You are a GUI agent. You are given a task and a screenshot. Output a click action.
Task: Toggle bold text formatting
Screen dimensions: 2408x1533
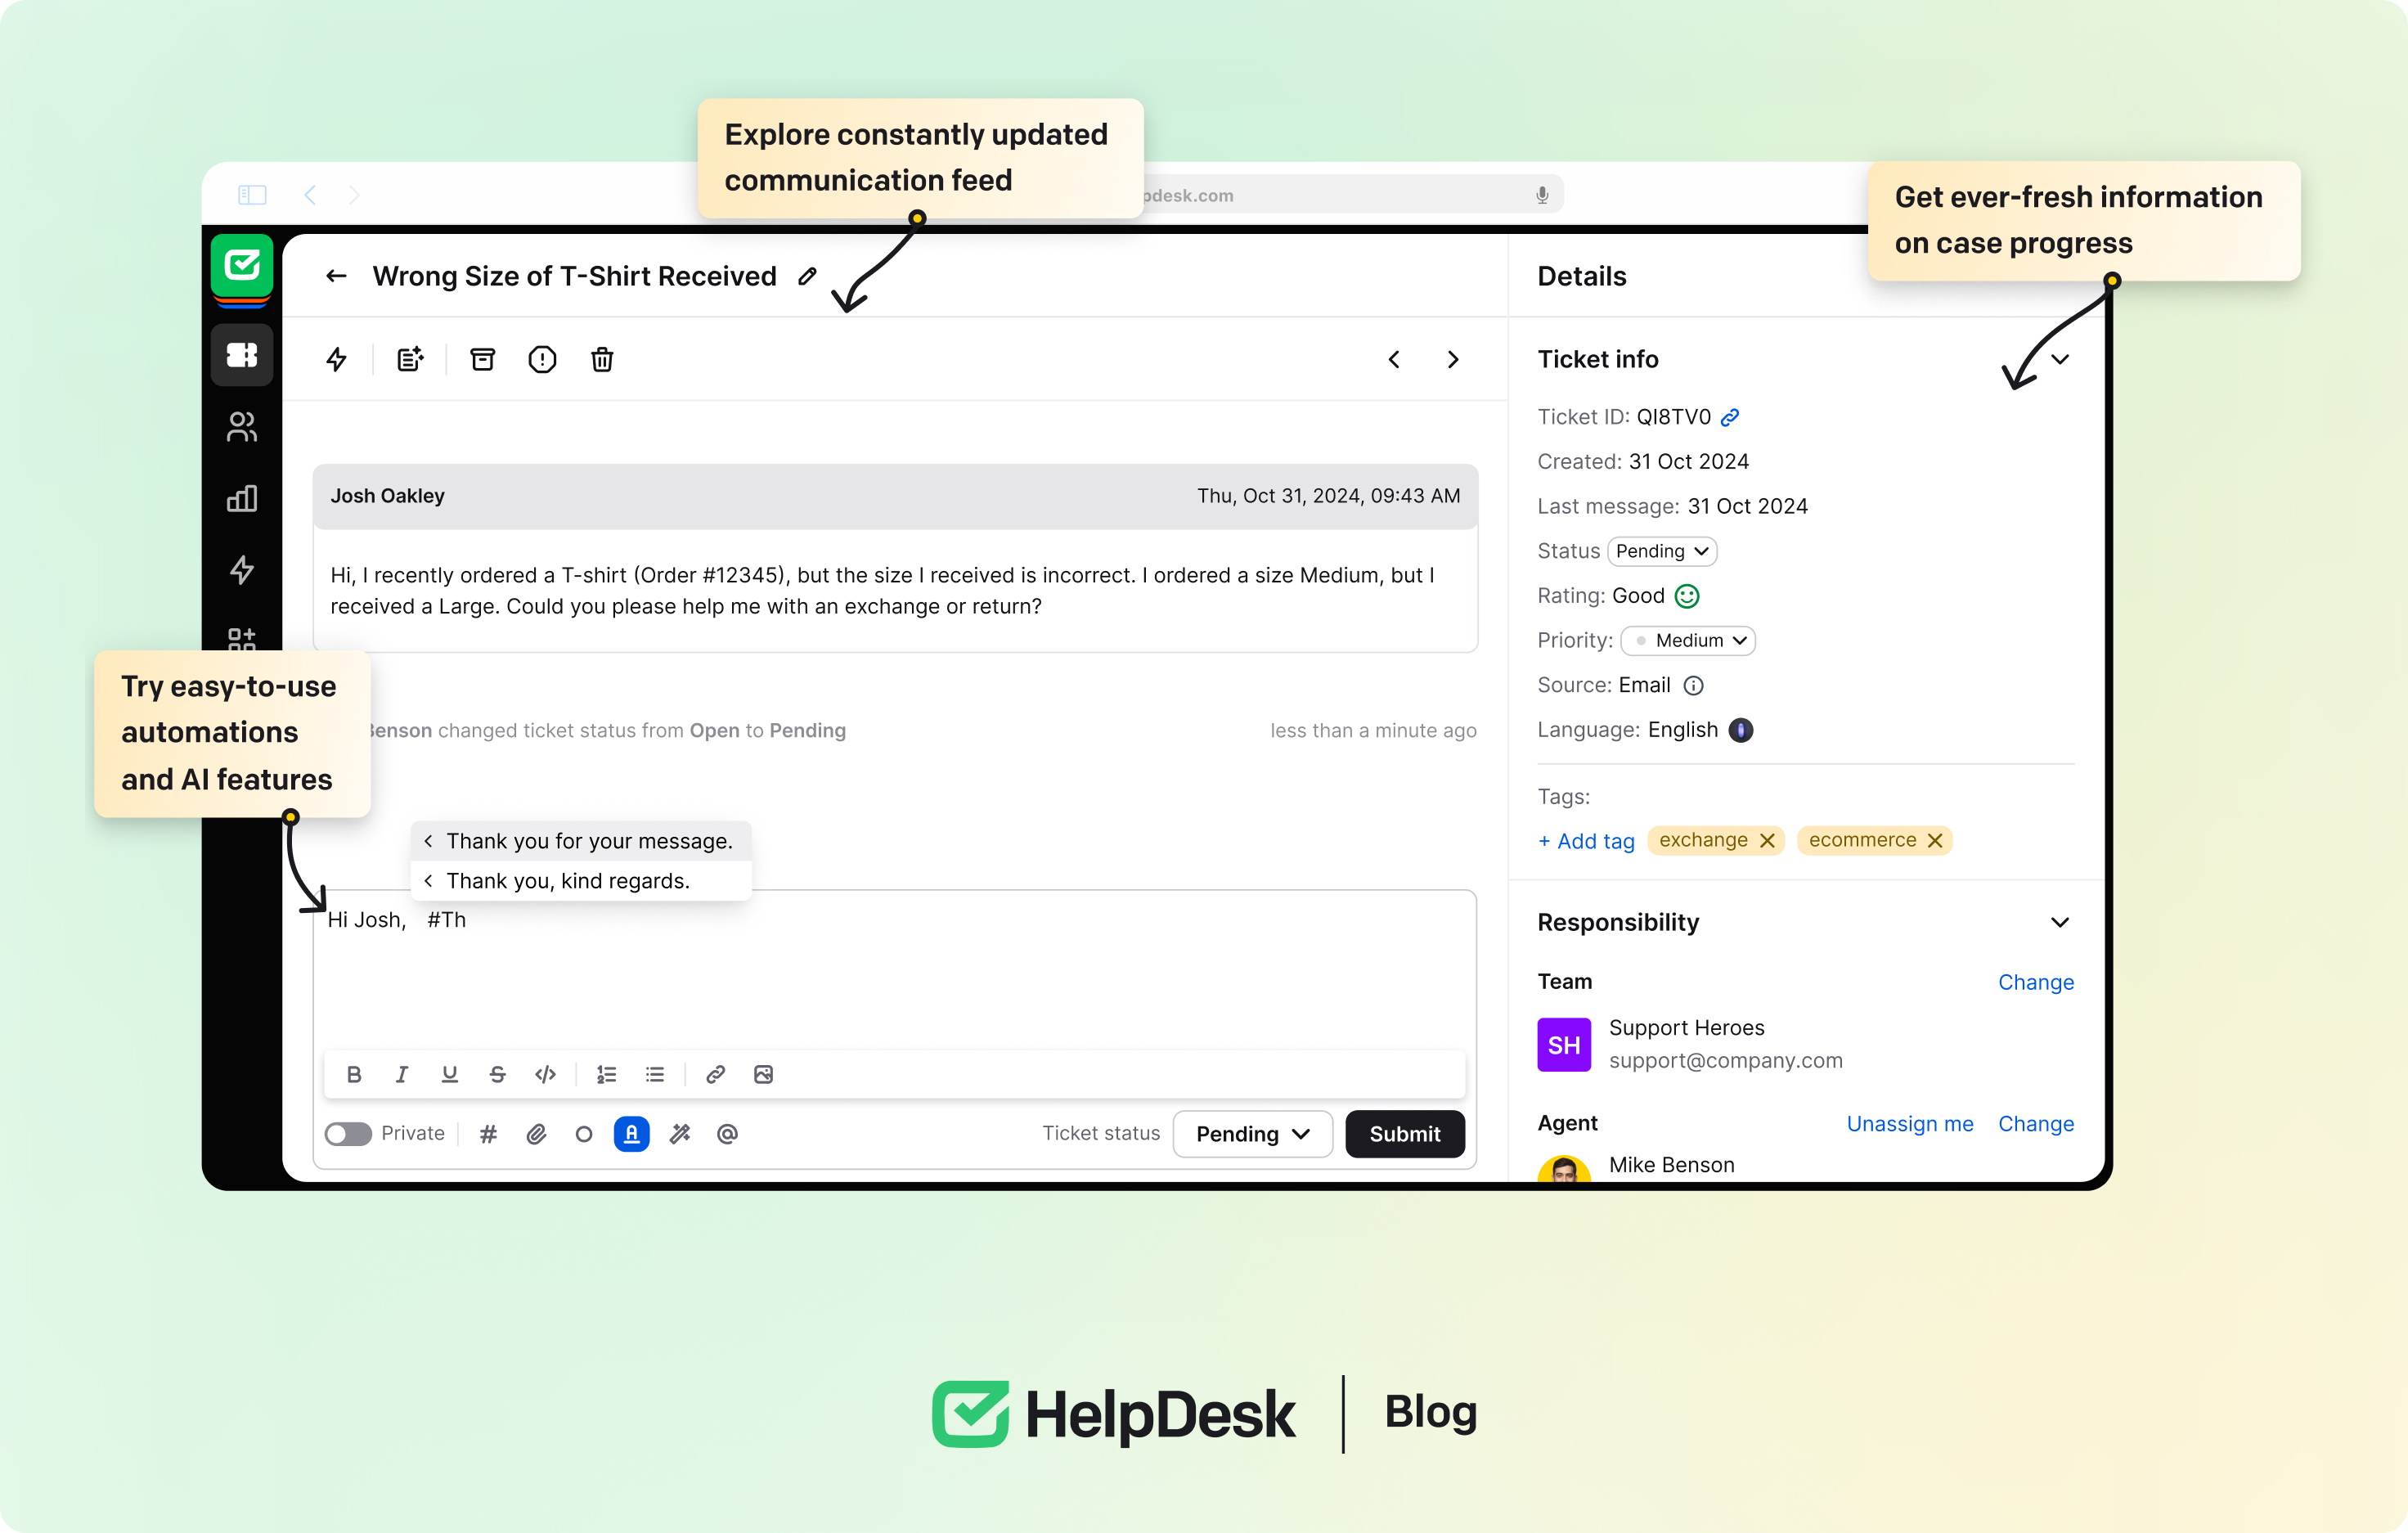[353, 1074]
